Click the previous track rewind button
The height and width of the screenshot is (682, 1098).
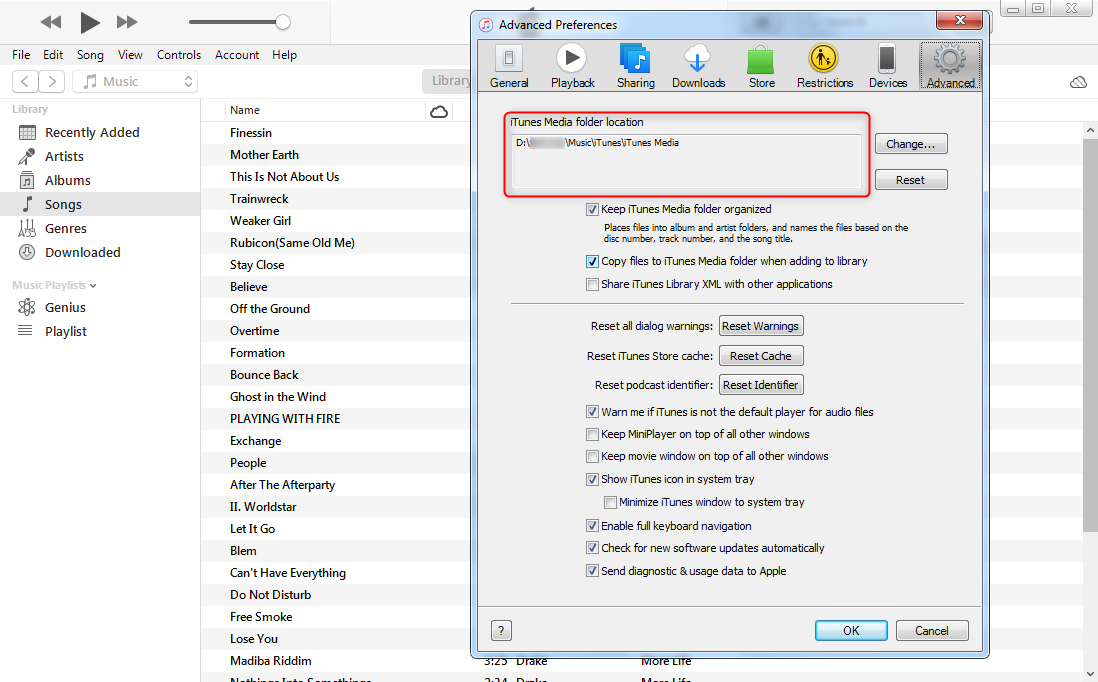click(x=50, y=22)
